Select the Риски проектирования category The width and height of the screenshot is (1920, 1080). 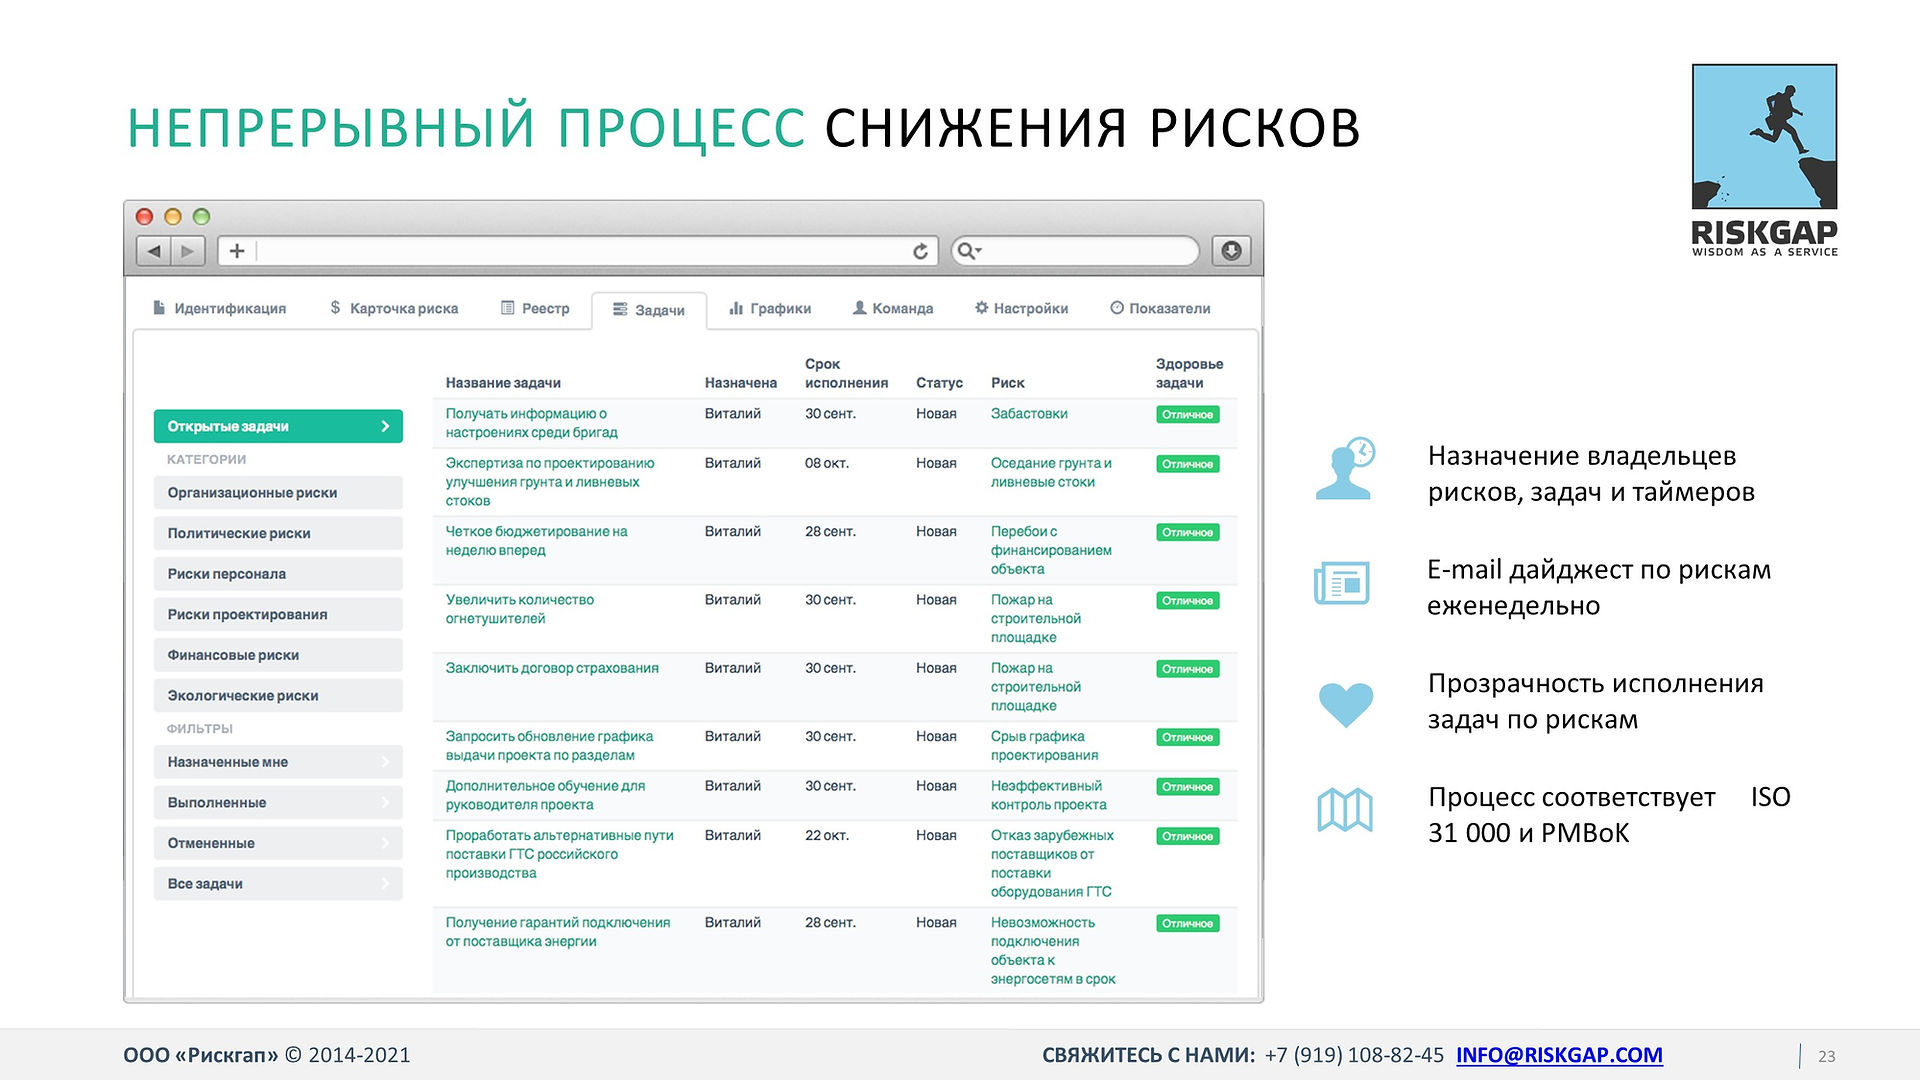point(278,614)
